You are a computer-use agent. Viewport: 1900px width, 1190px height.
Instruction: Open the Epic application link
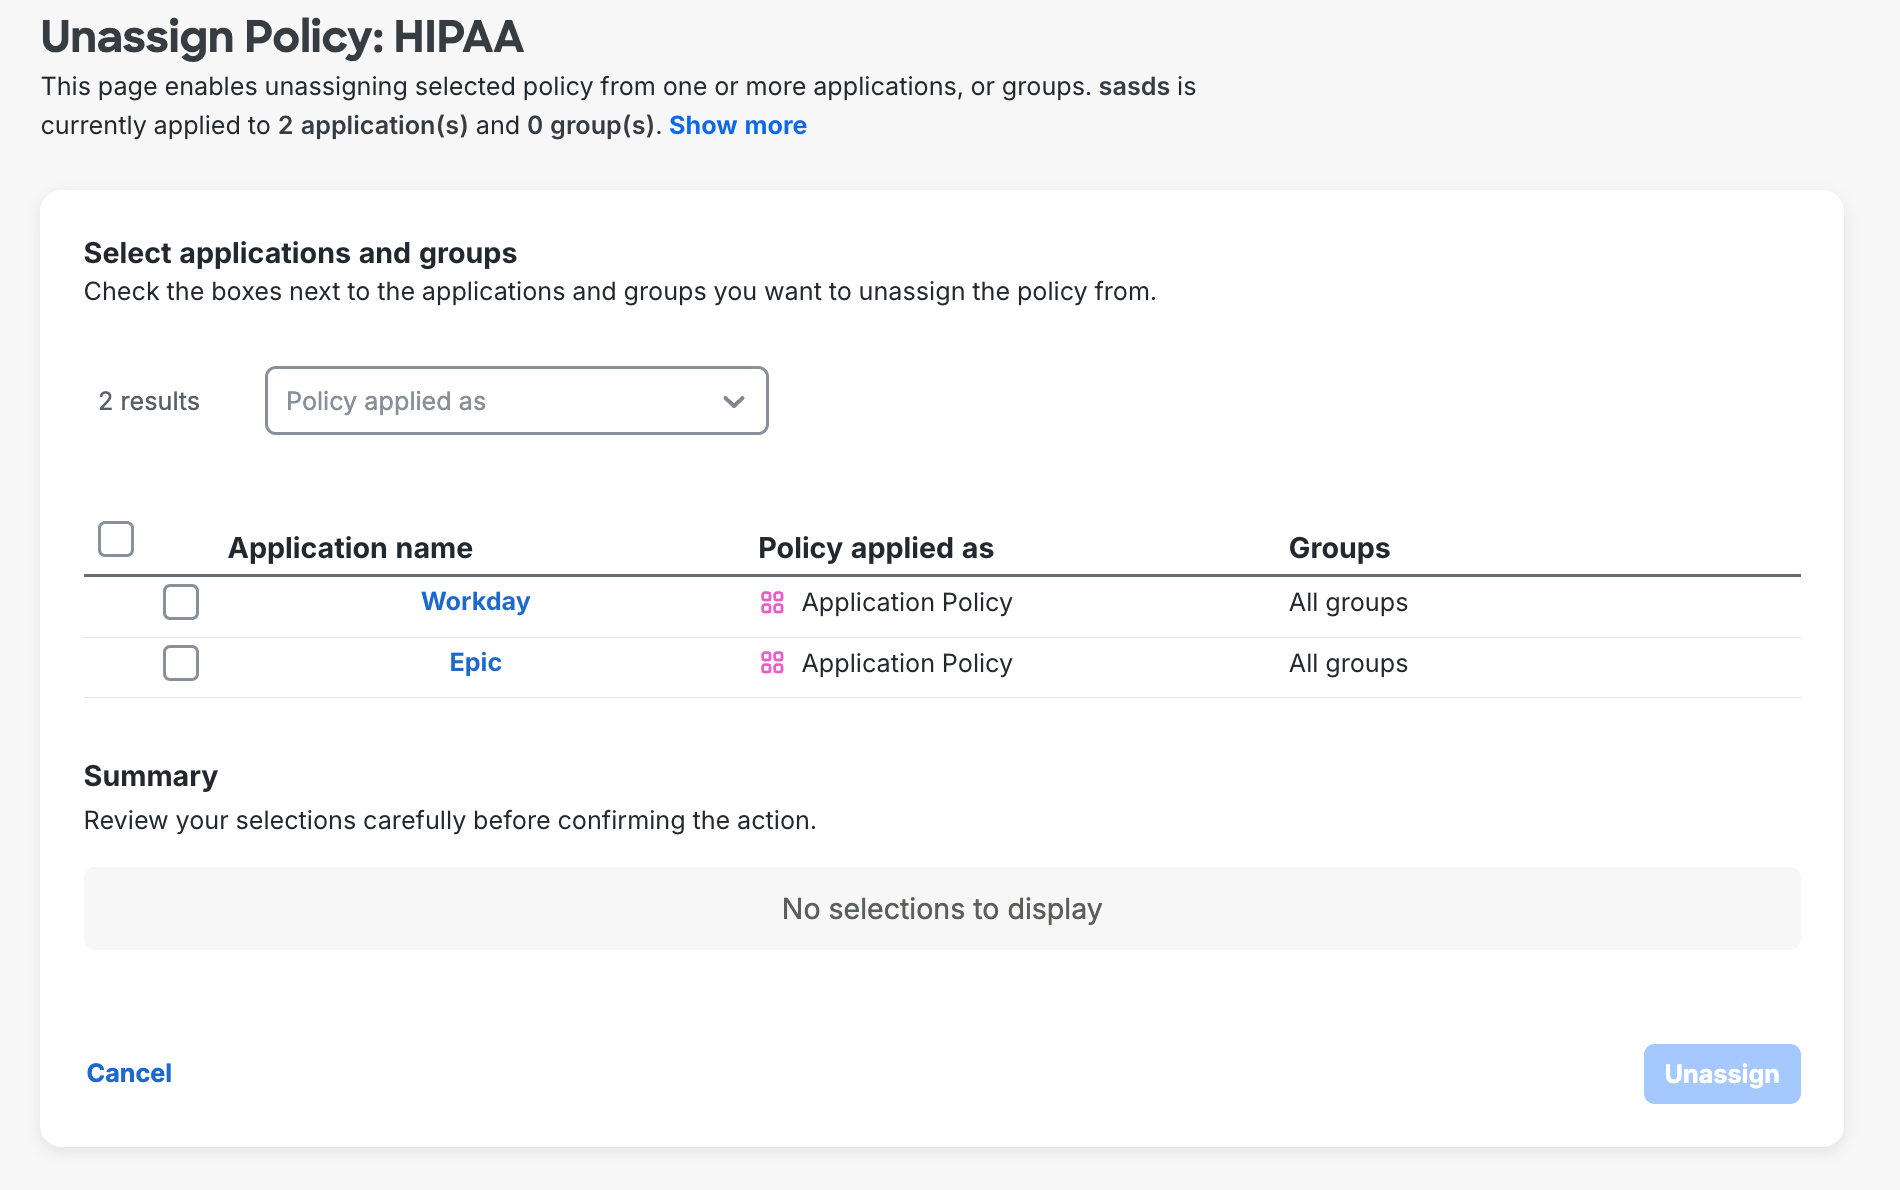point(474,662)
